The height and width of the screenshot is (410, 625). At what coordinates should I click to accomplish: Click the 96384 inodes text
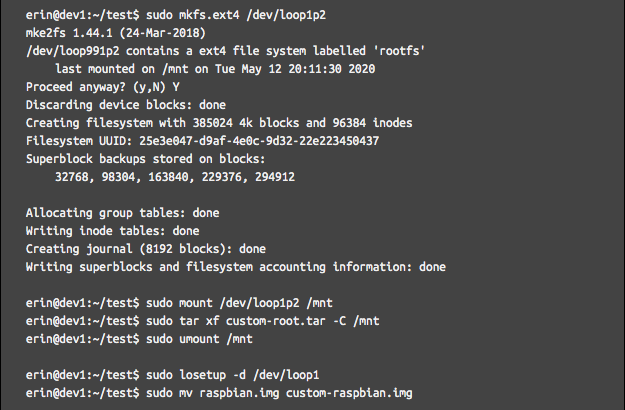372,123
